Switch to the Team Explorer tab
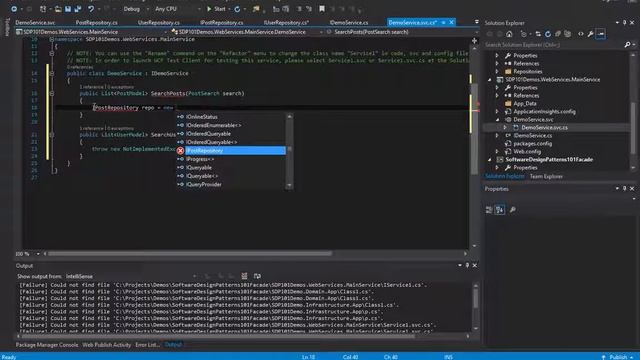The image size is (640, 360). point(546,176)
